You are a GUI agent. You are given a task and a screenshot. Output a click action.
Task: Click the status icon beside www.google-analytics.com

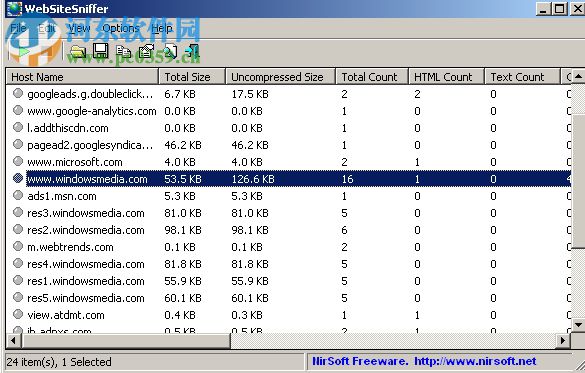click(18, 110)
